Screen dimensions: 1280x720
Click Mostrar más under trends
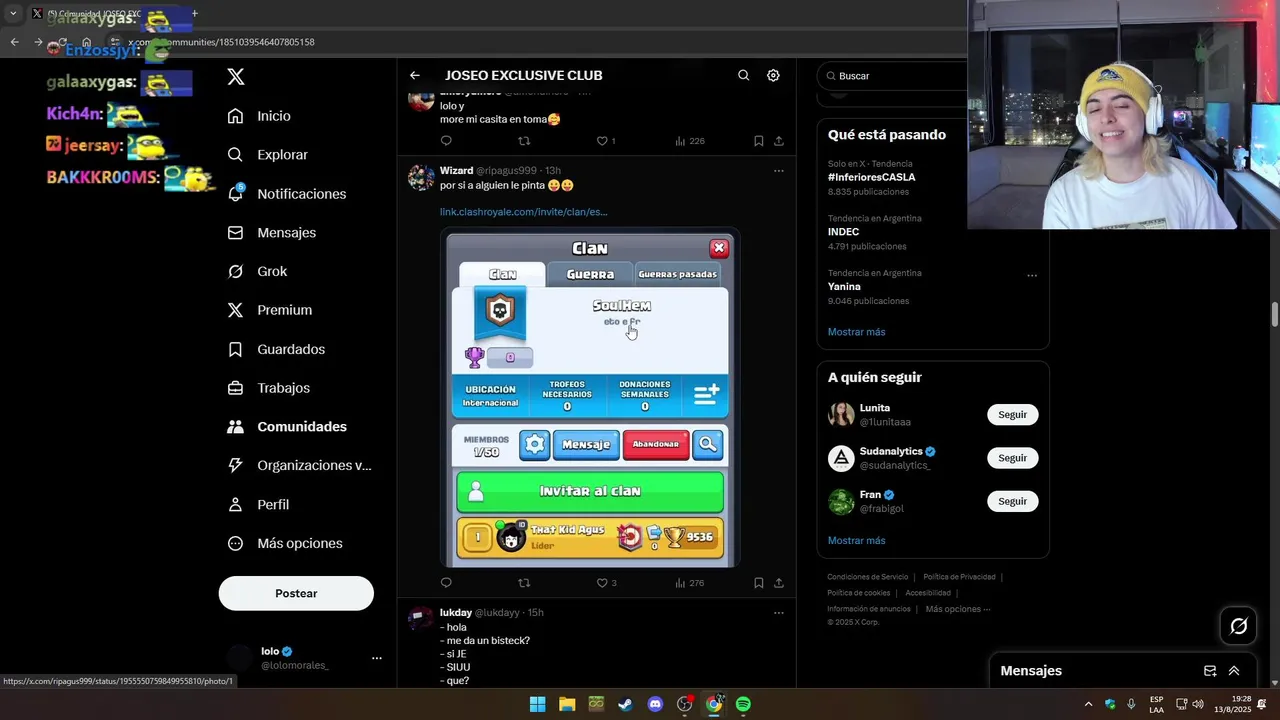[856, 332]
